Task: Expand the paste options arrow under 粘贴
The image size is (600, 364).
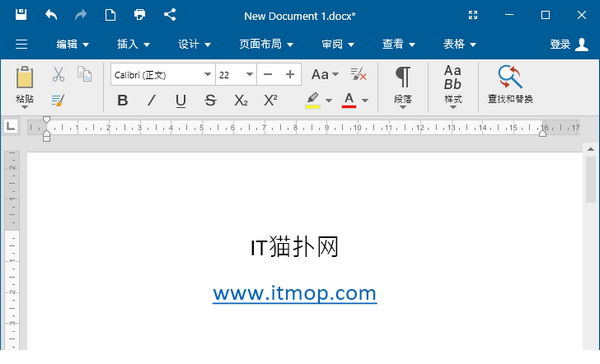Action: tap(24, 107)
